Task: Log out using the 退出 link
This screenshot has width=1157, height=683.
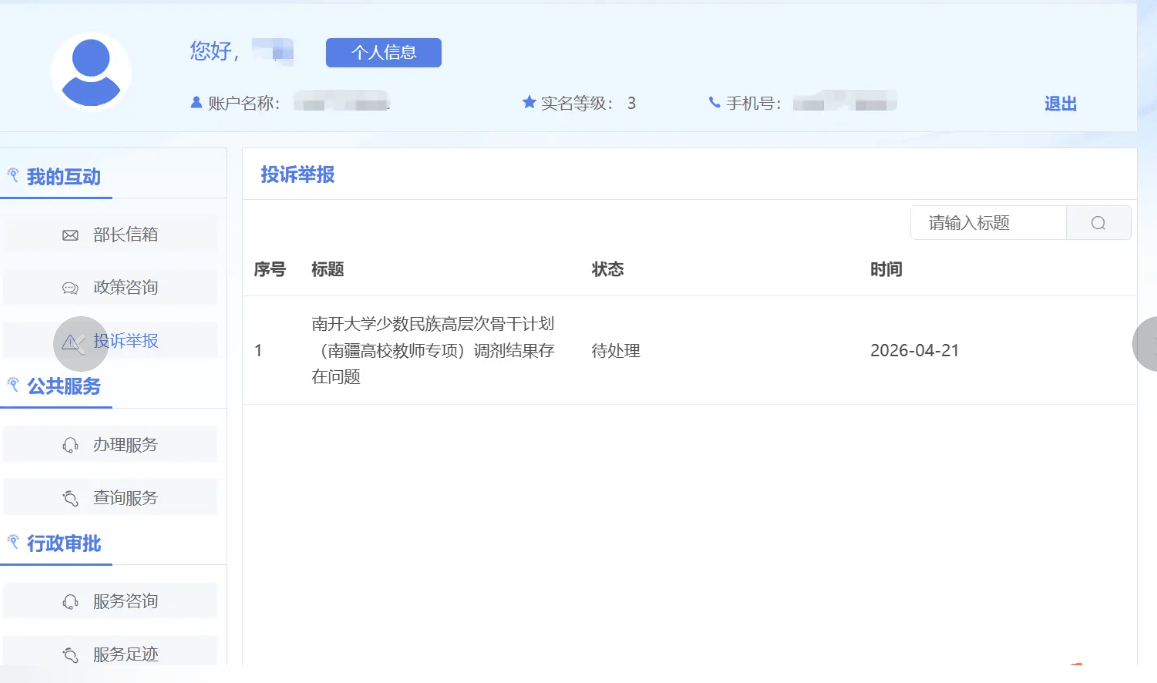Action: [x=1060, y=103]
